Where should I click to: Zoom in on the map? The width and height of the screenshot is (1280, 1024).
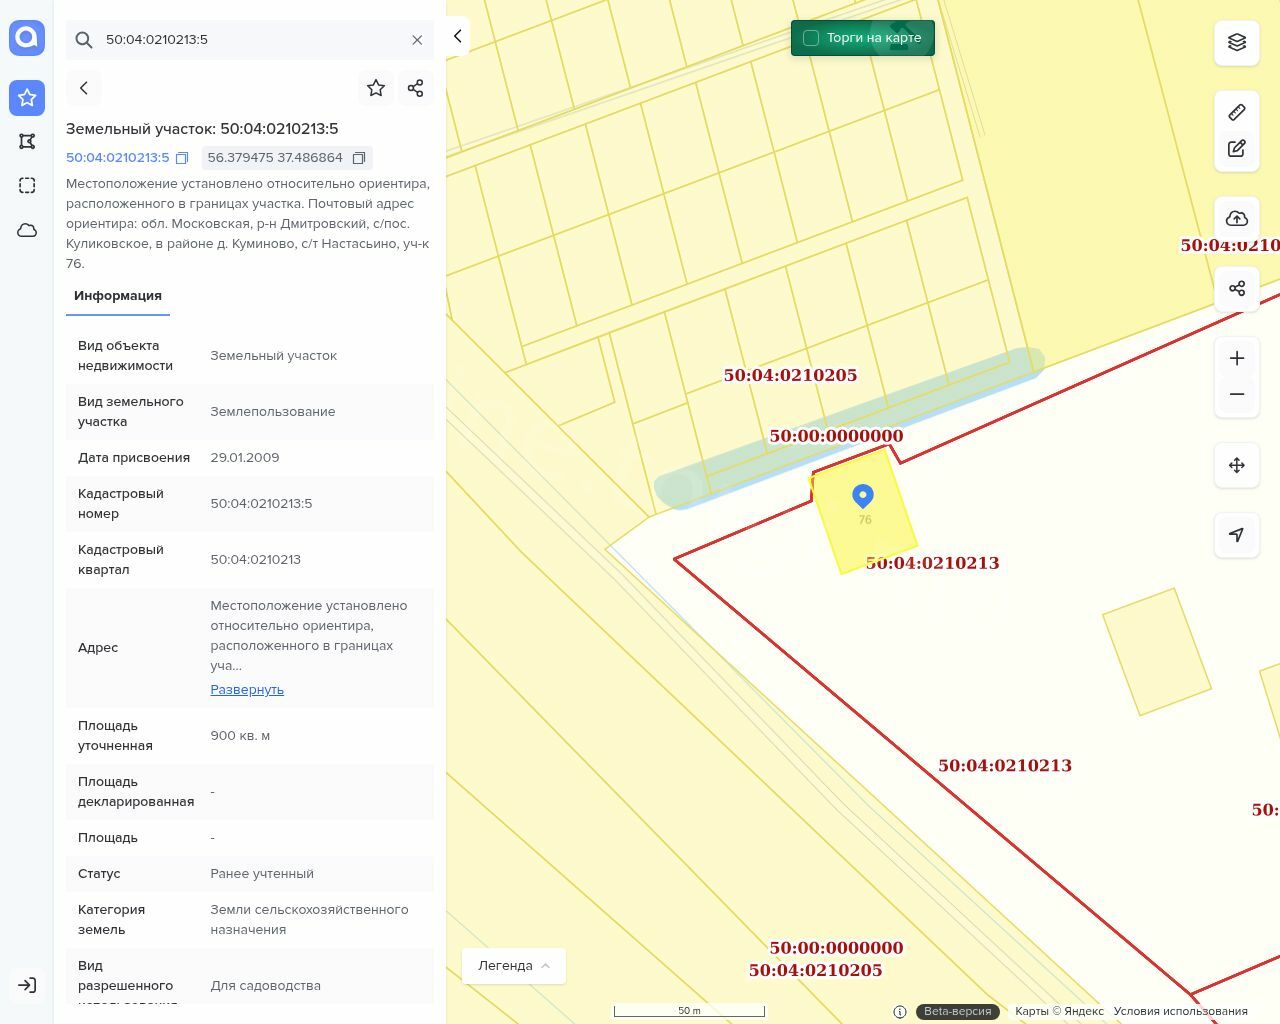click(1237, 358)
